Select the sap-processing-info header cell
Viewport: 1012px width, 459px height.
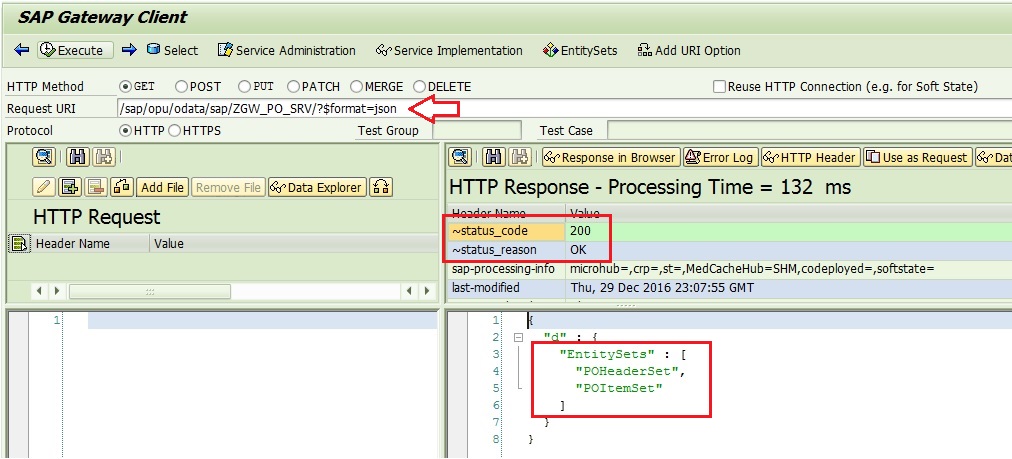506,269
